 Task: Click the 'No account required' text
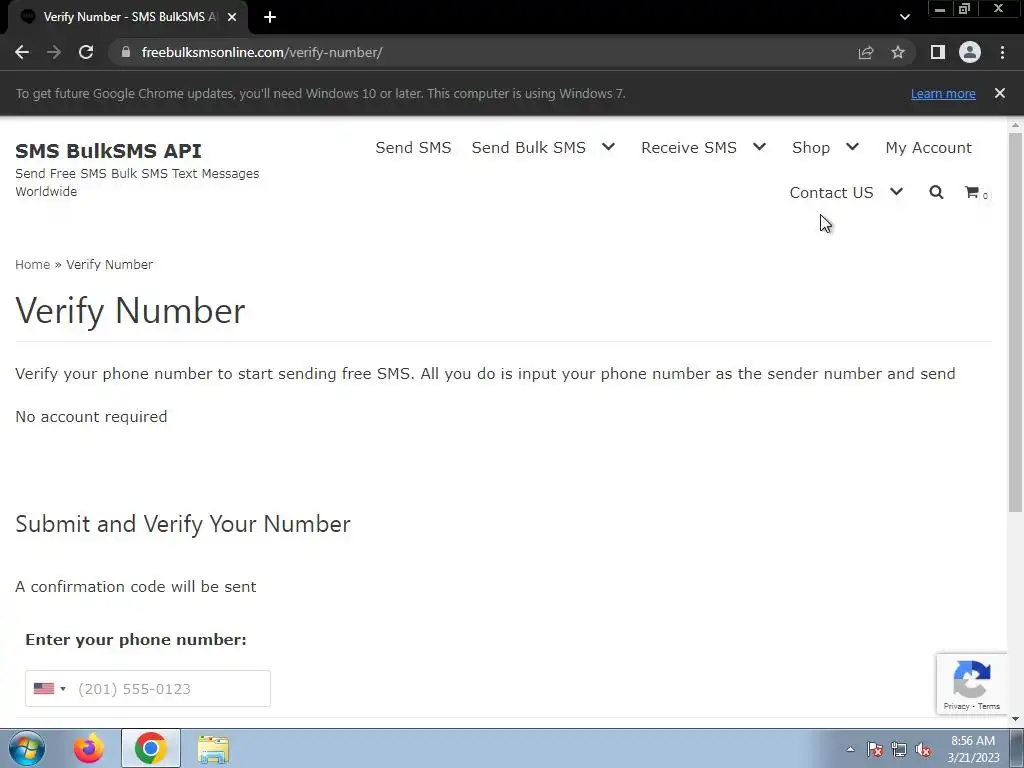(91, 417)
